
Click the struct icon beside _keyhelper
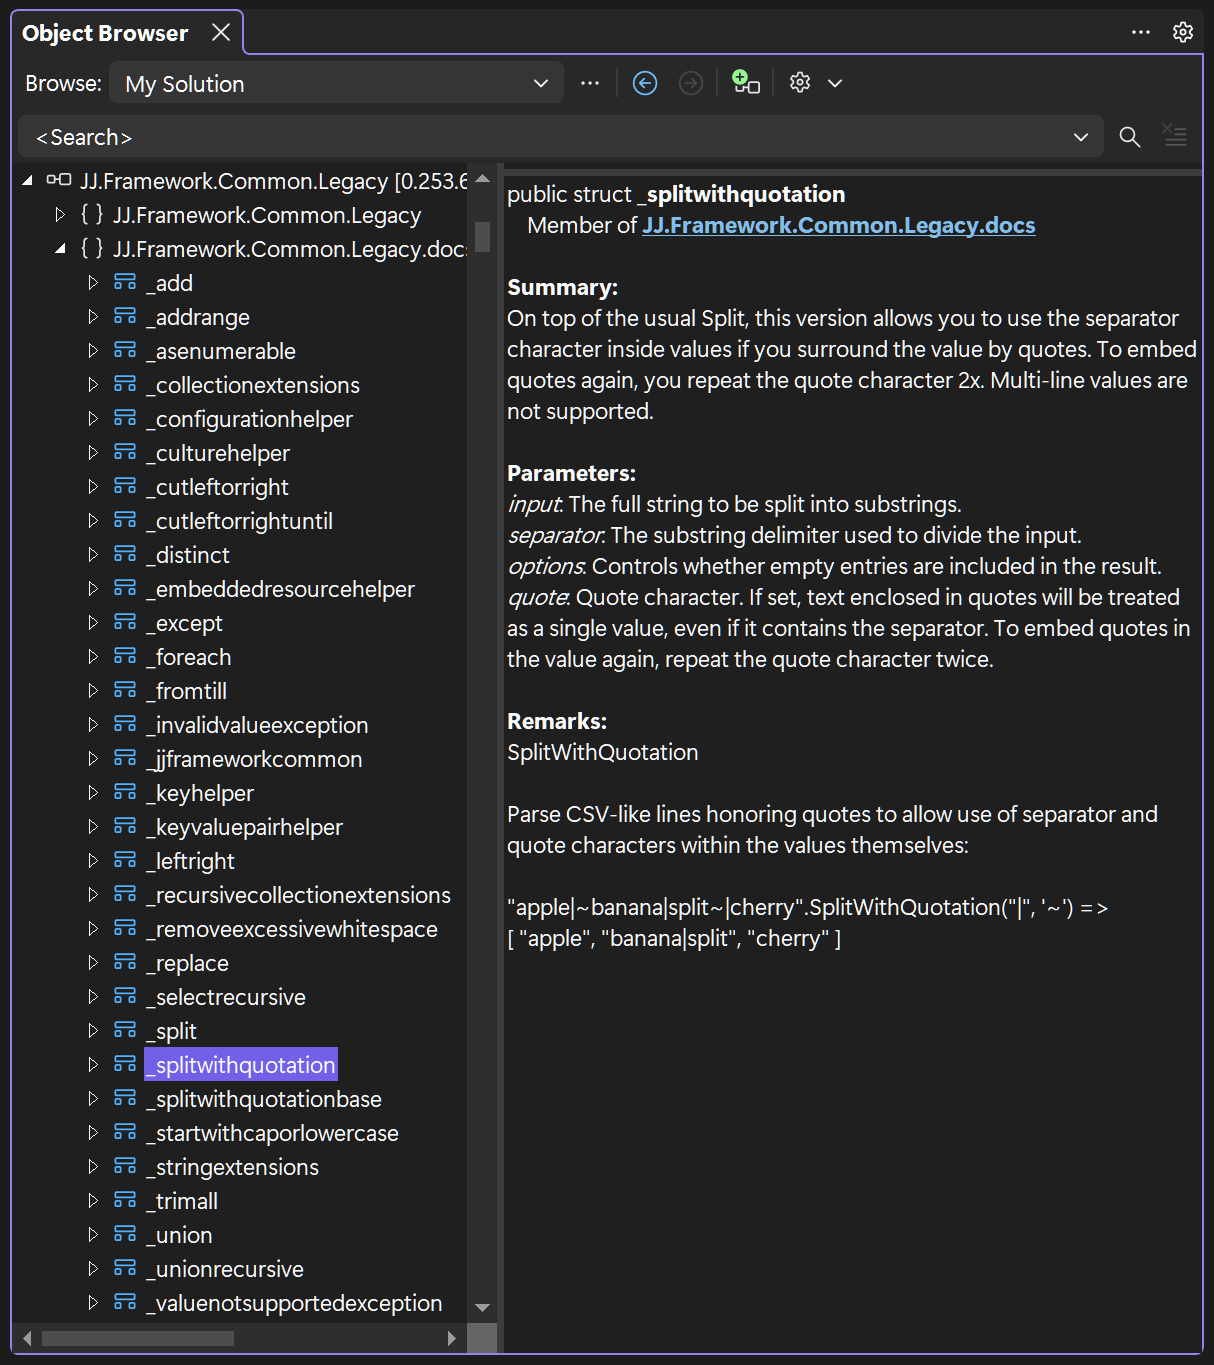tap(125, 793)
